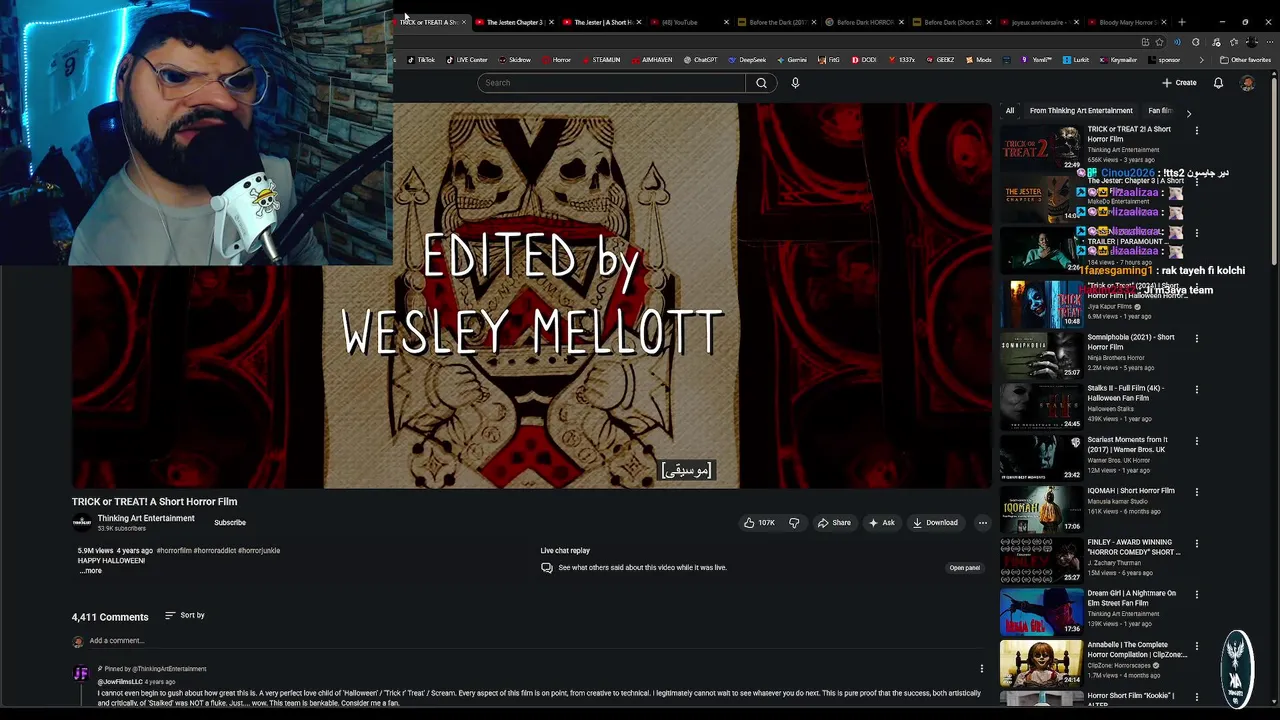Click the YouTube search magnifier button

click(x=761, y=83)
